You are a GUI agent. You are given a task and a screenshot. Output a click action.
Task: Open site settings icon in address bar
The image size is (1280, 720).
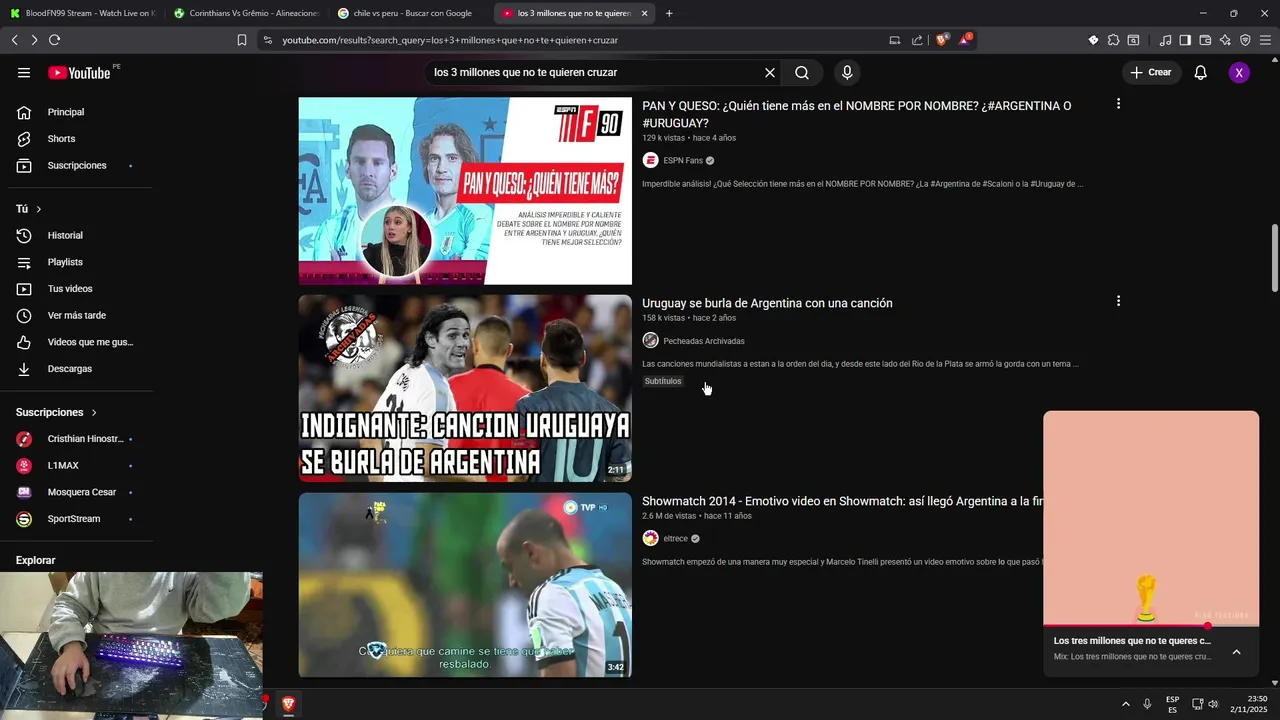coord(267,40)
